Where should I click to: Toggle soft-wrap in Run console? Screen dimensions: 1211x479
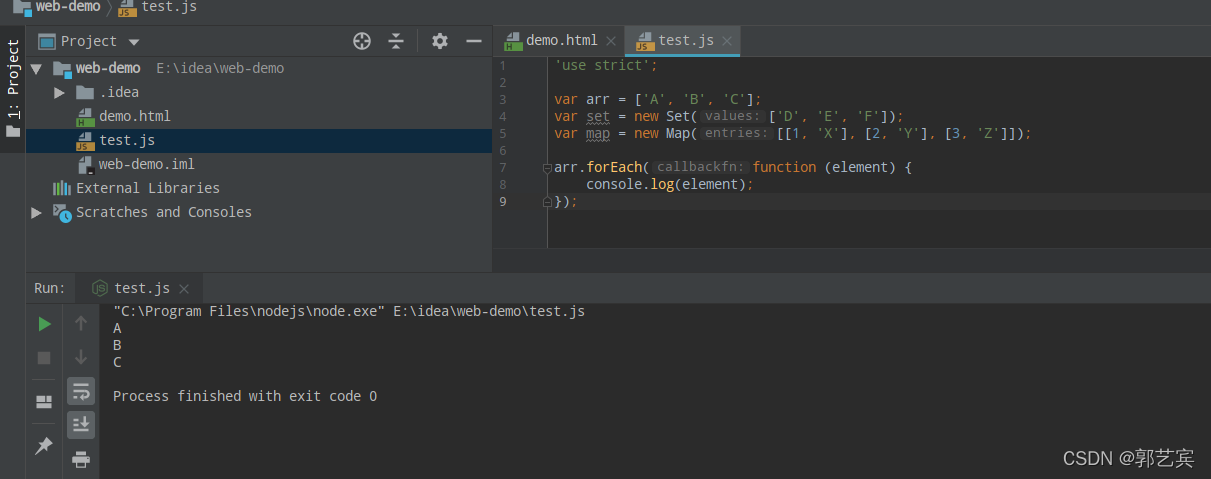(81, 391)
